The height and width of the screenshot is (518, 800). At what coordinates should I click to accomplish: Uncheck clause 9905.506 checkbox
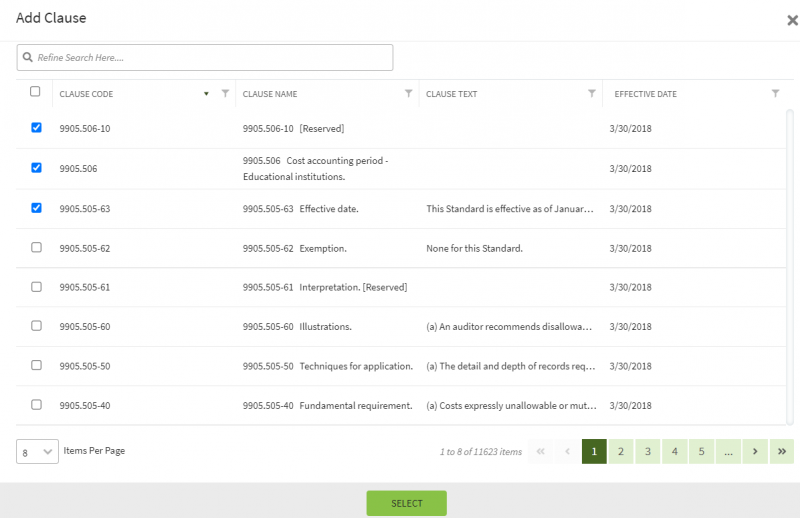(36, 167)
